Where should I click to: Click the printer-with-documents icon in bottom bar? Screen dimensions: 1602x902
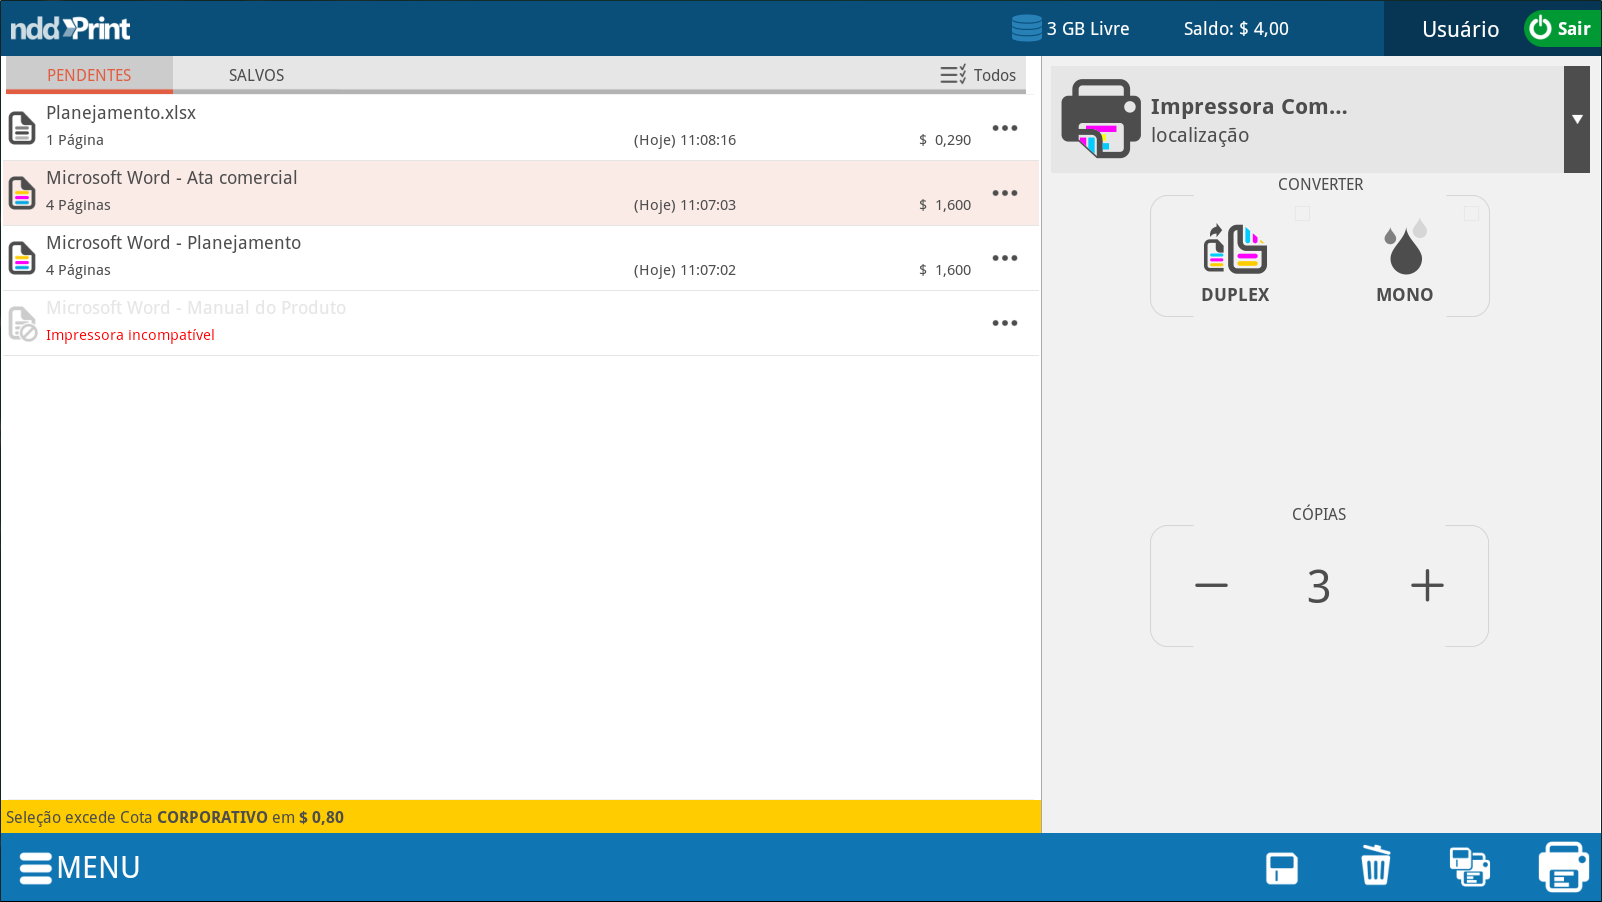click(1469, 867)
